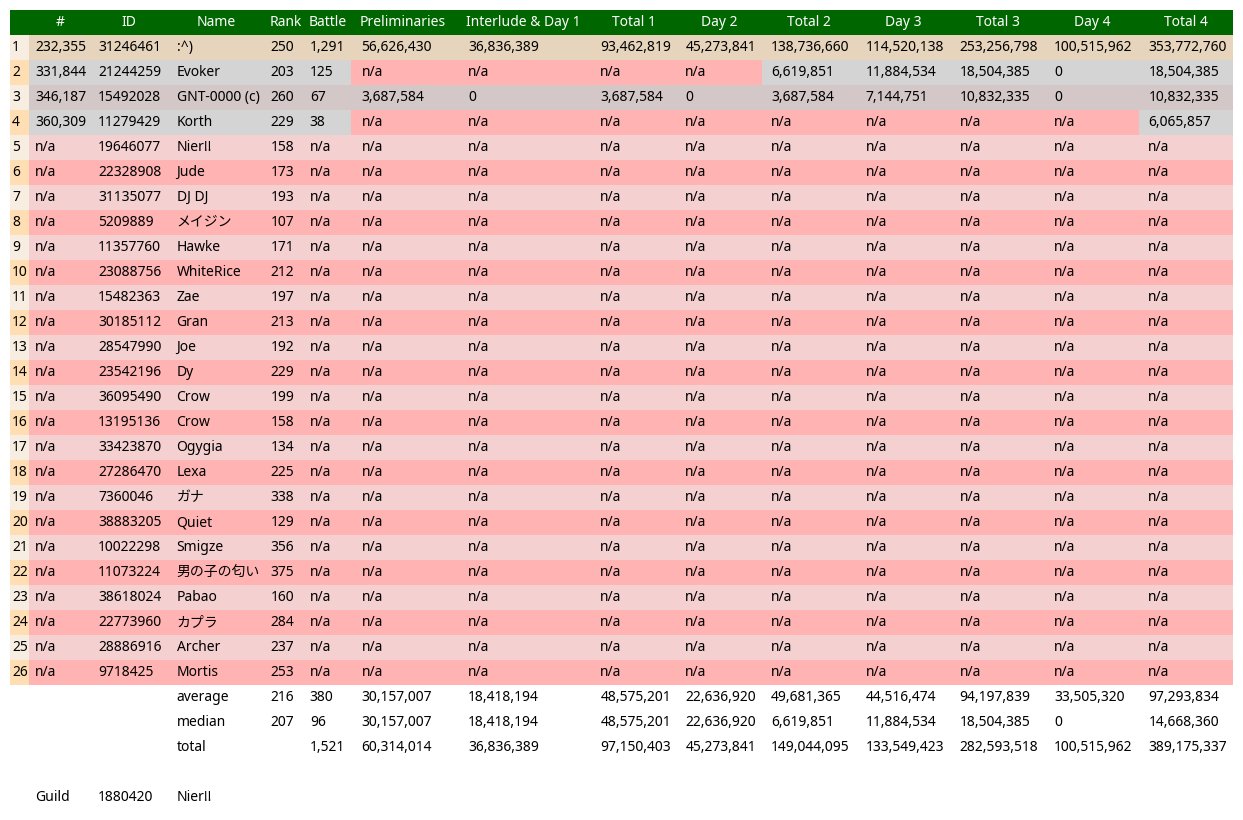
Task: Click the 'Day 3' column header
Action: tap(903, 21)
